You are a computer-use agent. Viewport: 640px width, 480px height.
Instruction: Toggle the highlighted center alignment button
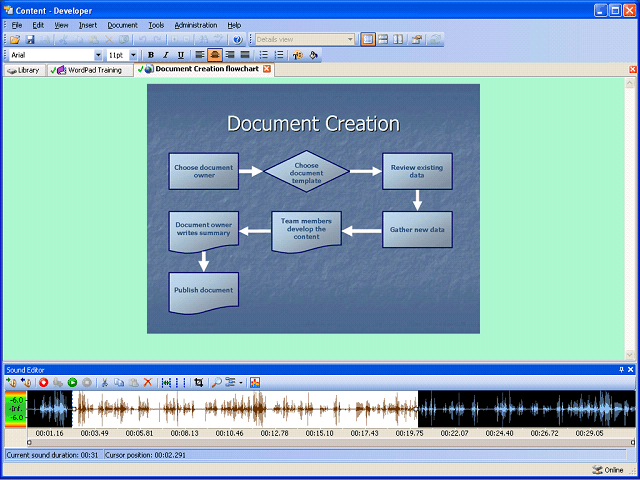(215, 55)
